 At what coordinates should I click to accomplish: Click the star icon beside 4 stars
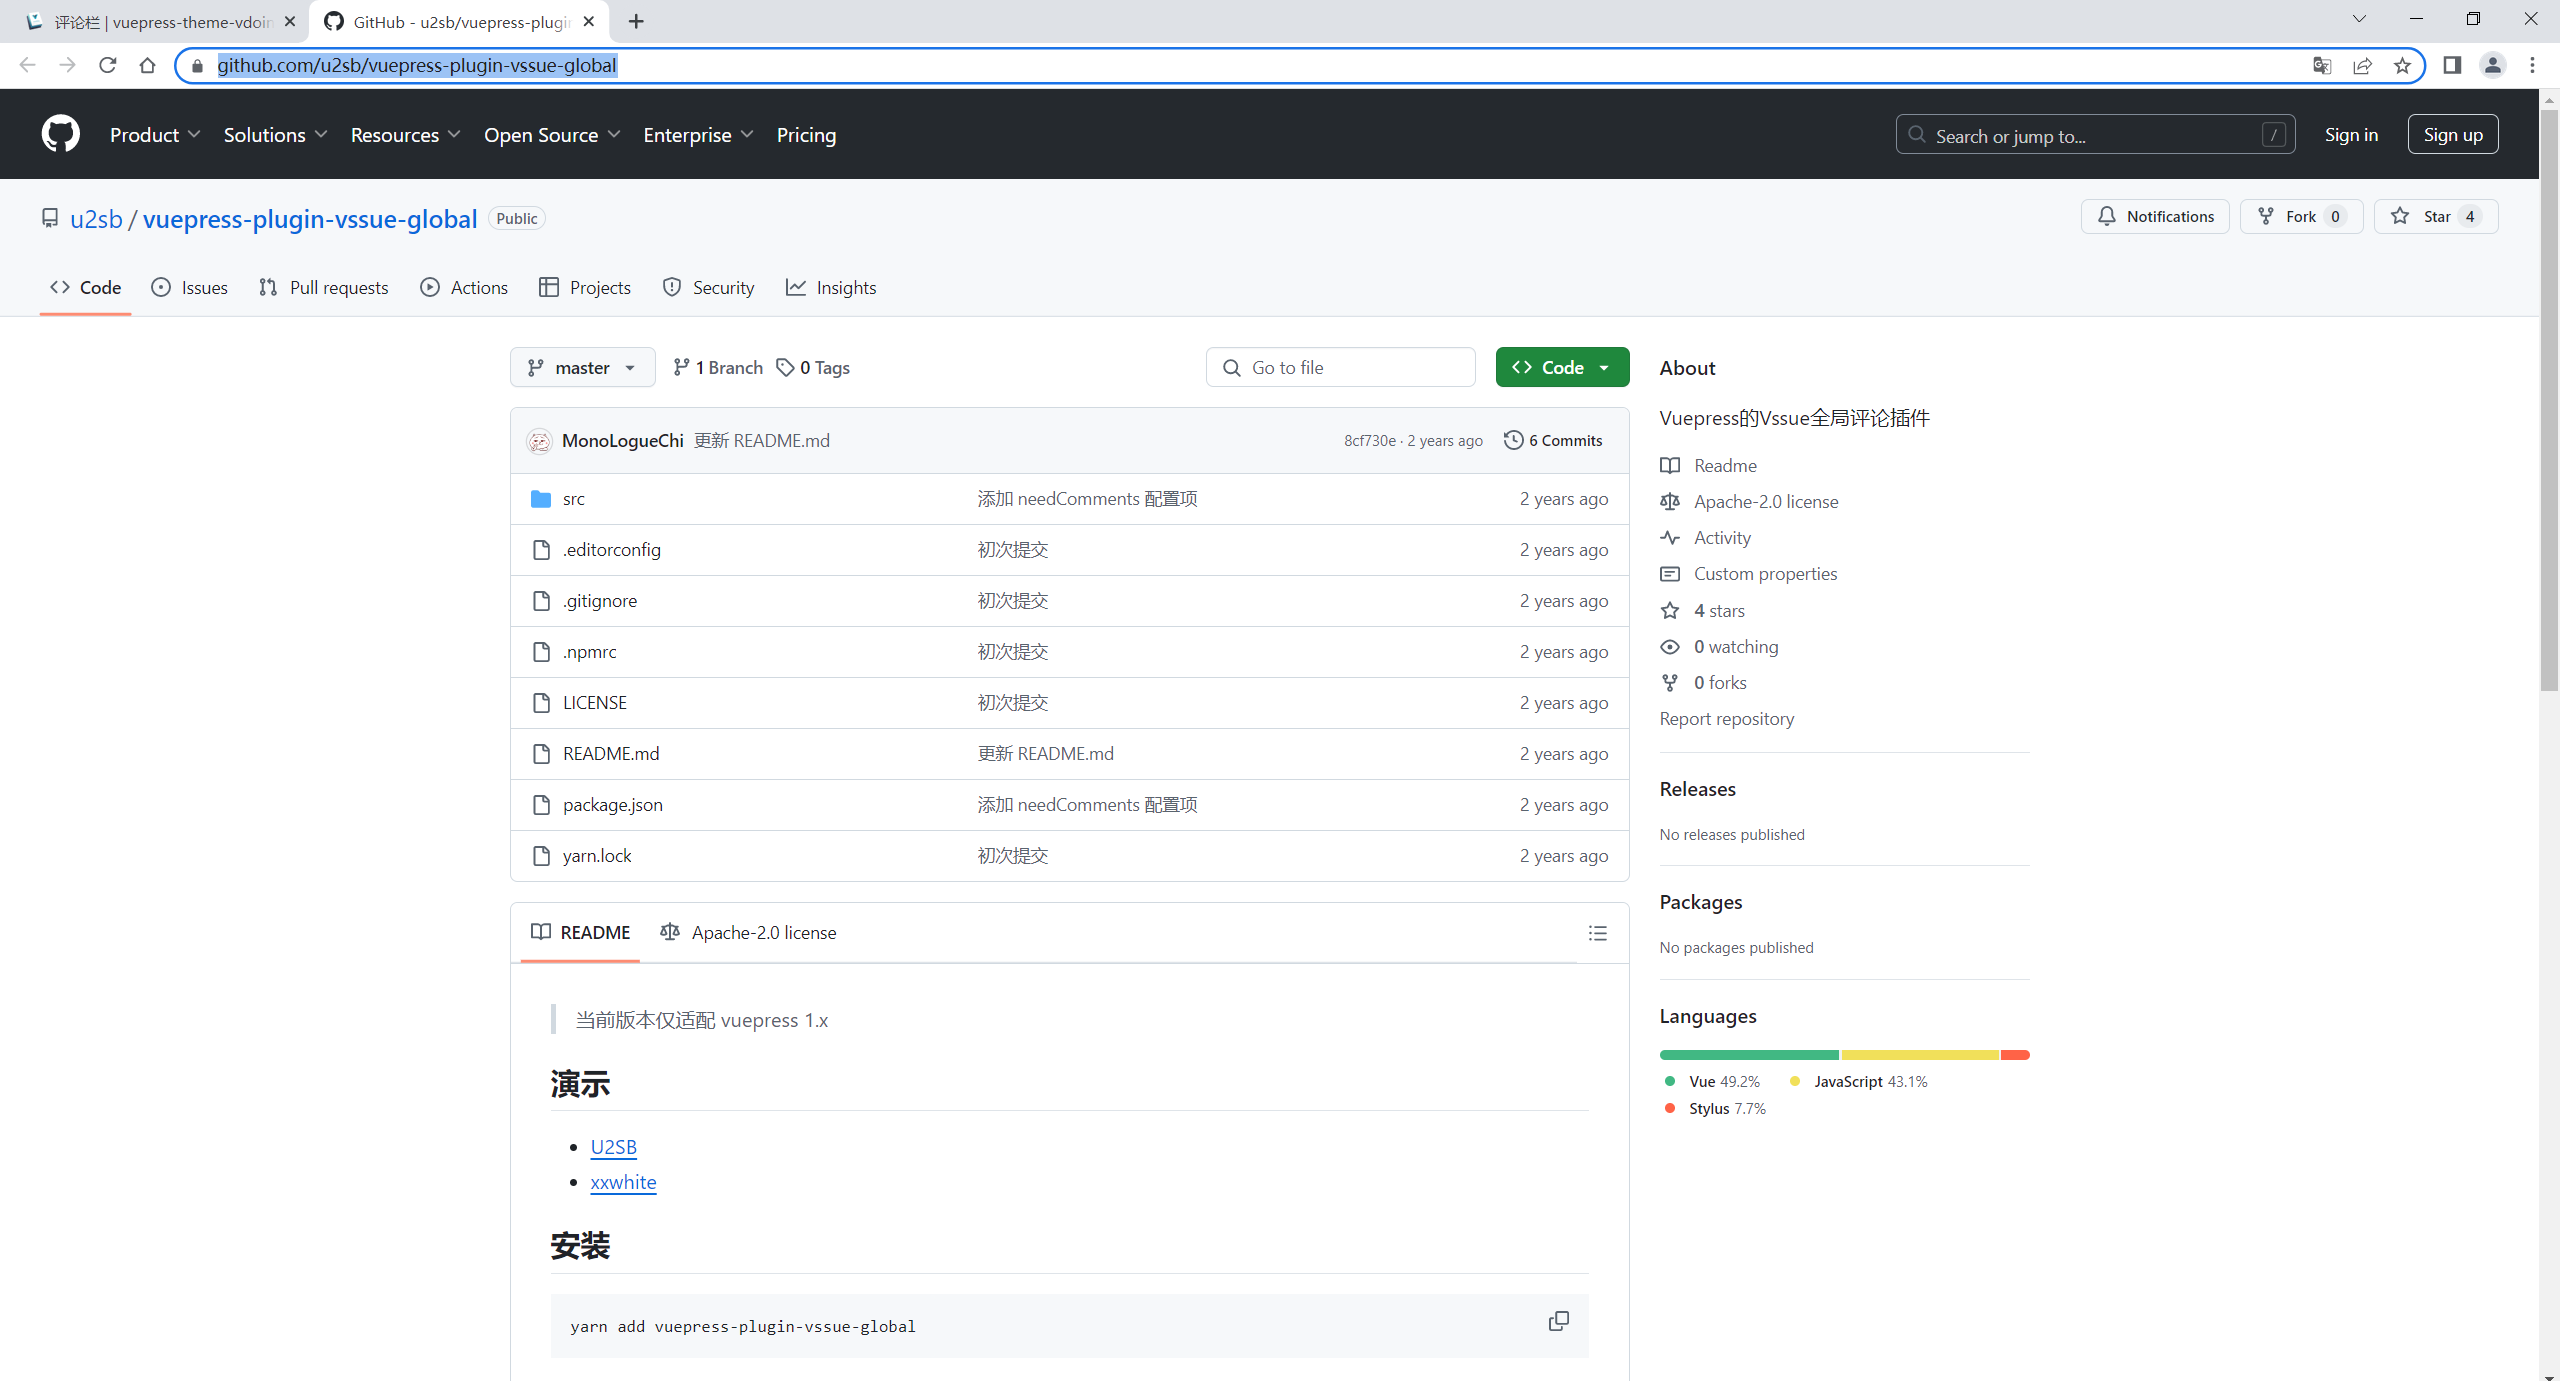[x=1670, y=610]
